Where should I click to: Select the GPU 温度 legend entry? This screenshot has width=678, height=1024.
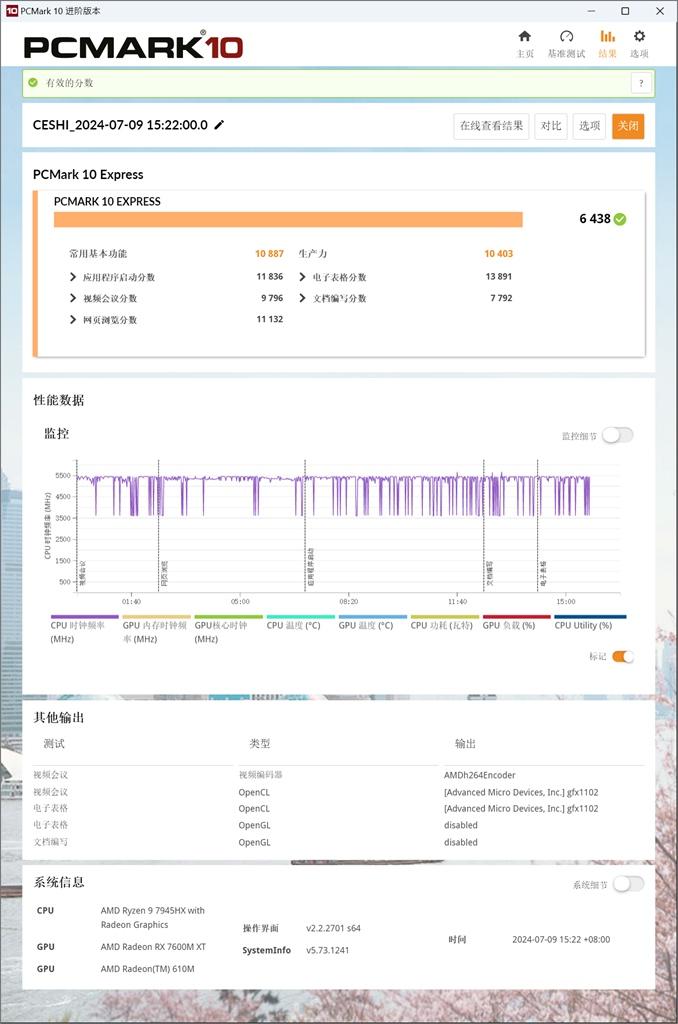point(372,623)
